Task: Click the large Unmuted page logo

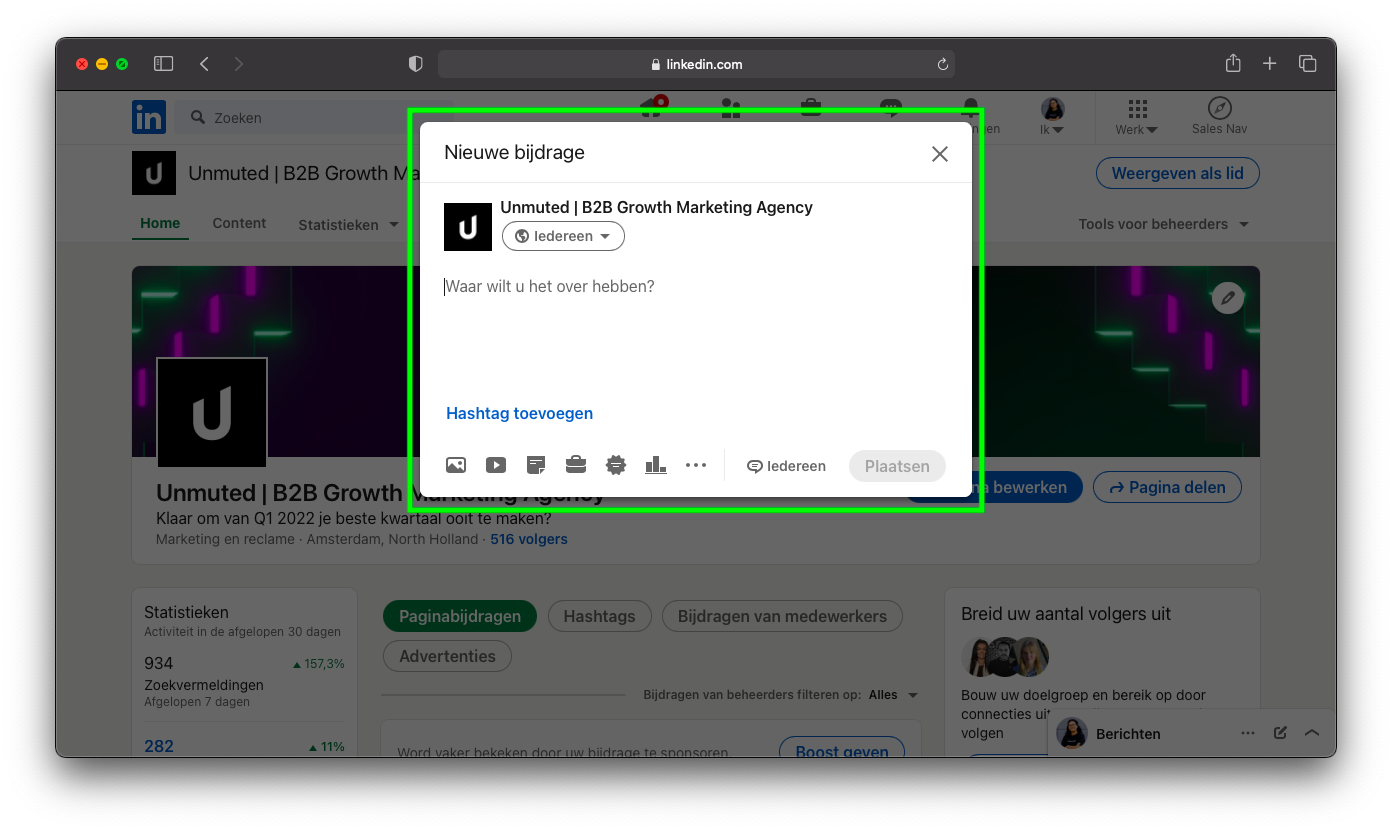Action: pos(212,412)
